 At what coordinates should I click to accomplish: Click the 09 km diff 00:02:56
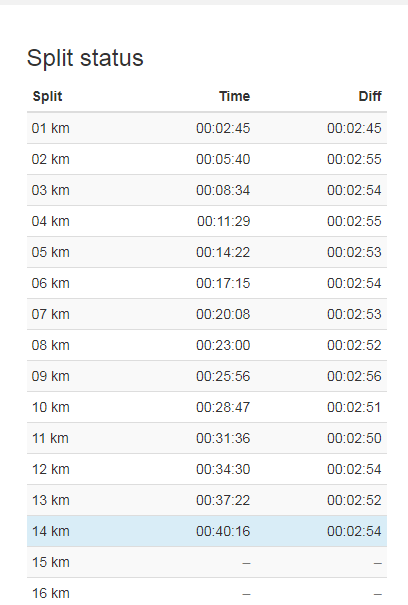[354, 376]
